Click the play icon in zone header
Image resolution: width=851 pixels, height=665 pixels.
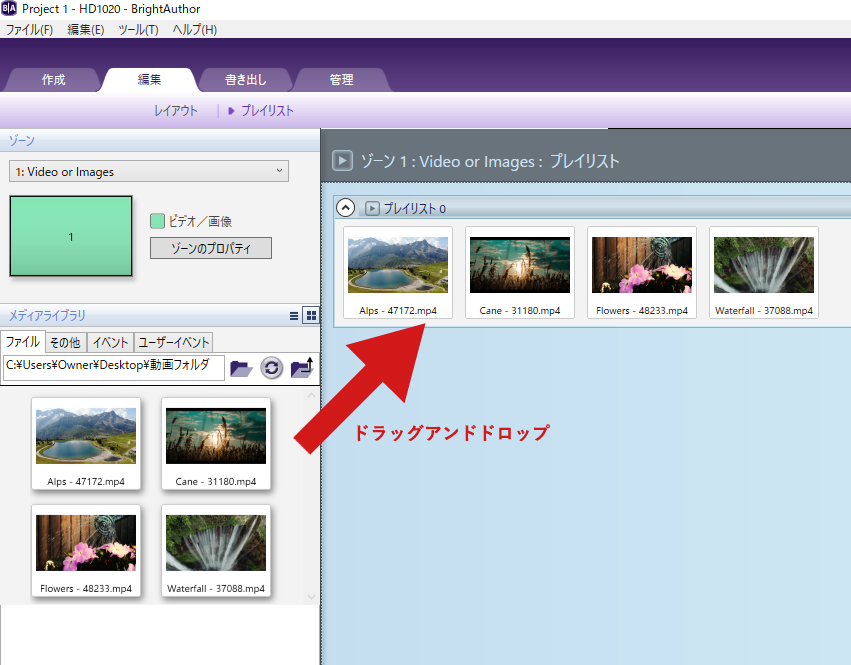pos(342,161)
